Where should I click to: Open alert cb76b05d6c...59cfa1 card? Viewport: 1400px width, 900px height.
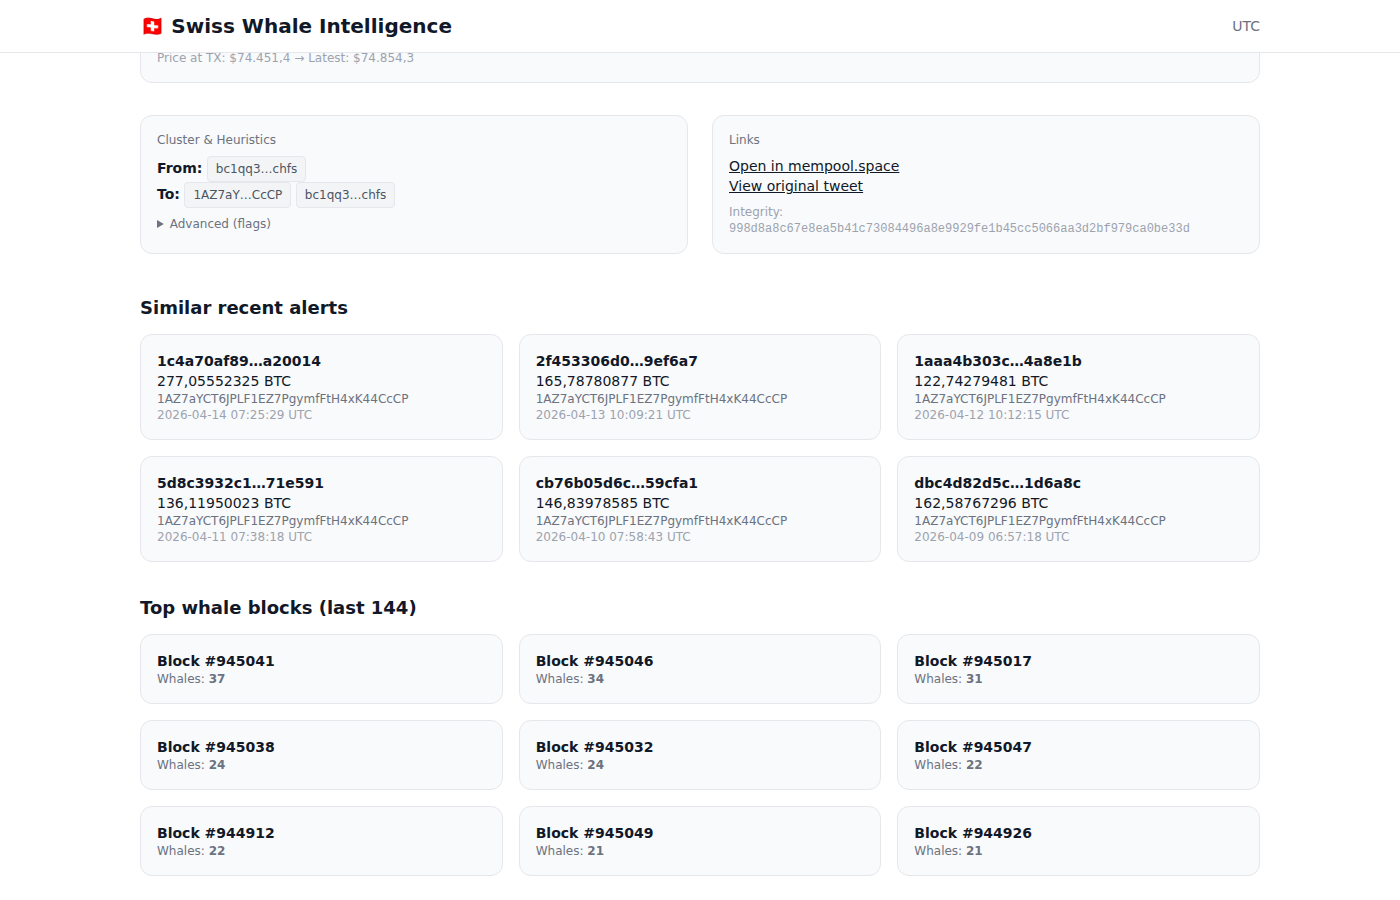(699, 509)
